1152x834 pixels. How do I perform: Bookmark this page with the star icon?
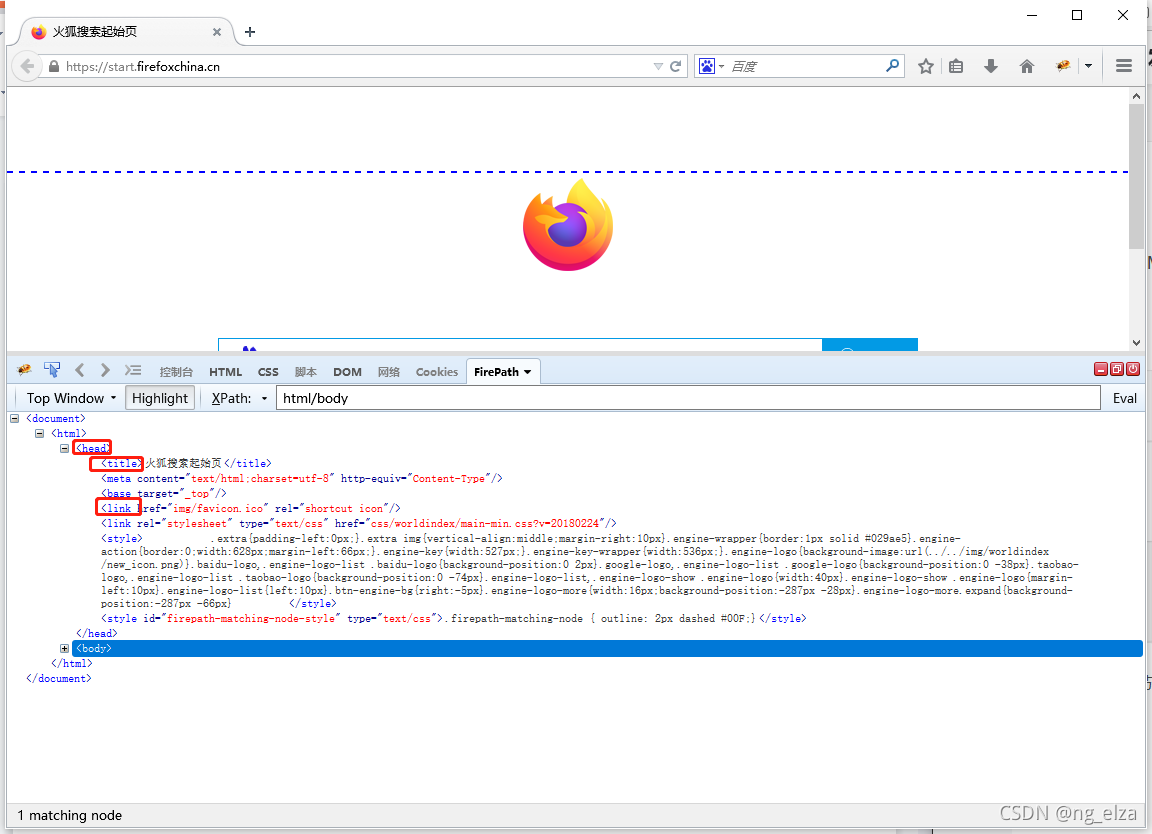pyautogui.click(x=926, y=66)
